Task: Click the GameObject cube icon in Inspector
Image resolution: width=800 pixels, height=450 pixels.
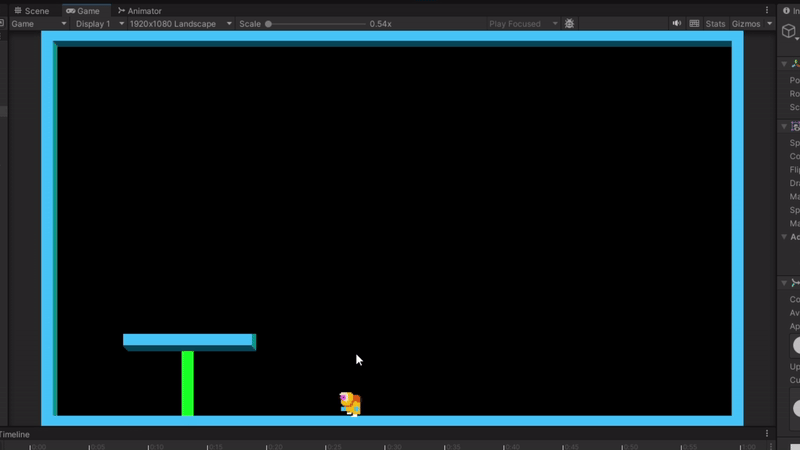Action: click(789, 31)
